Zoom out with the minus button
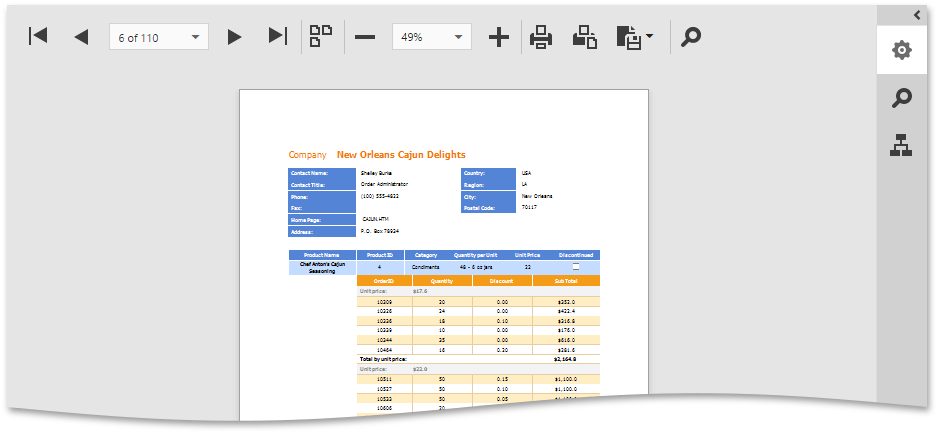 (x=365, y=37)
